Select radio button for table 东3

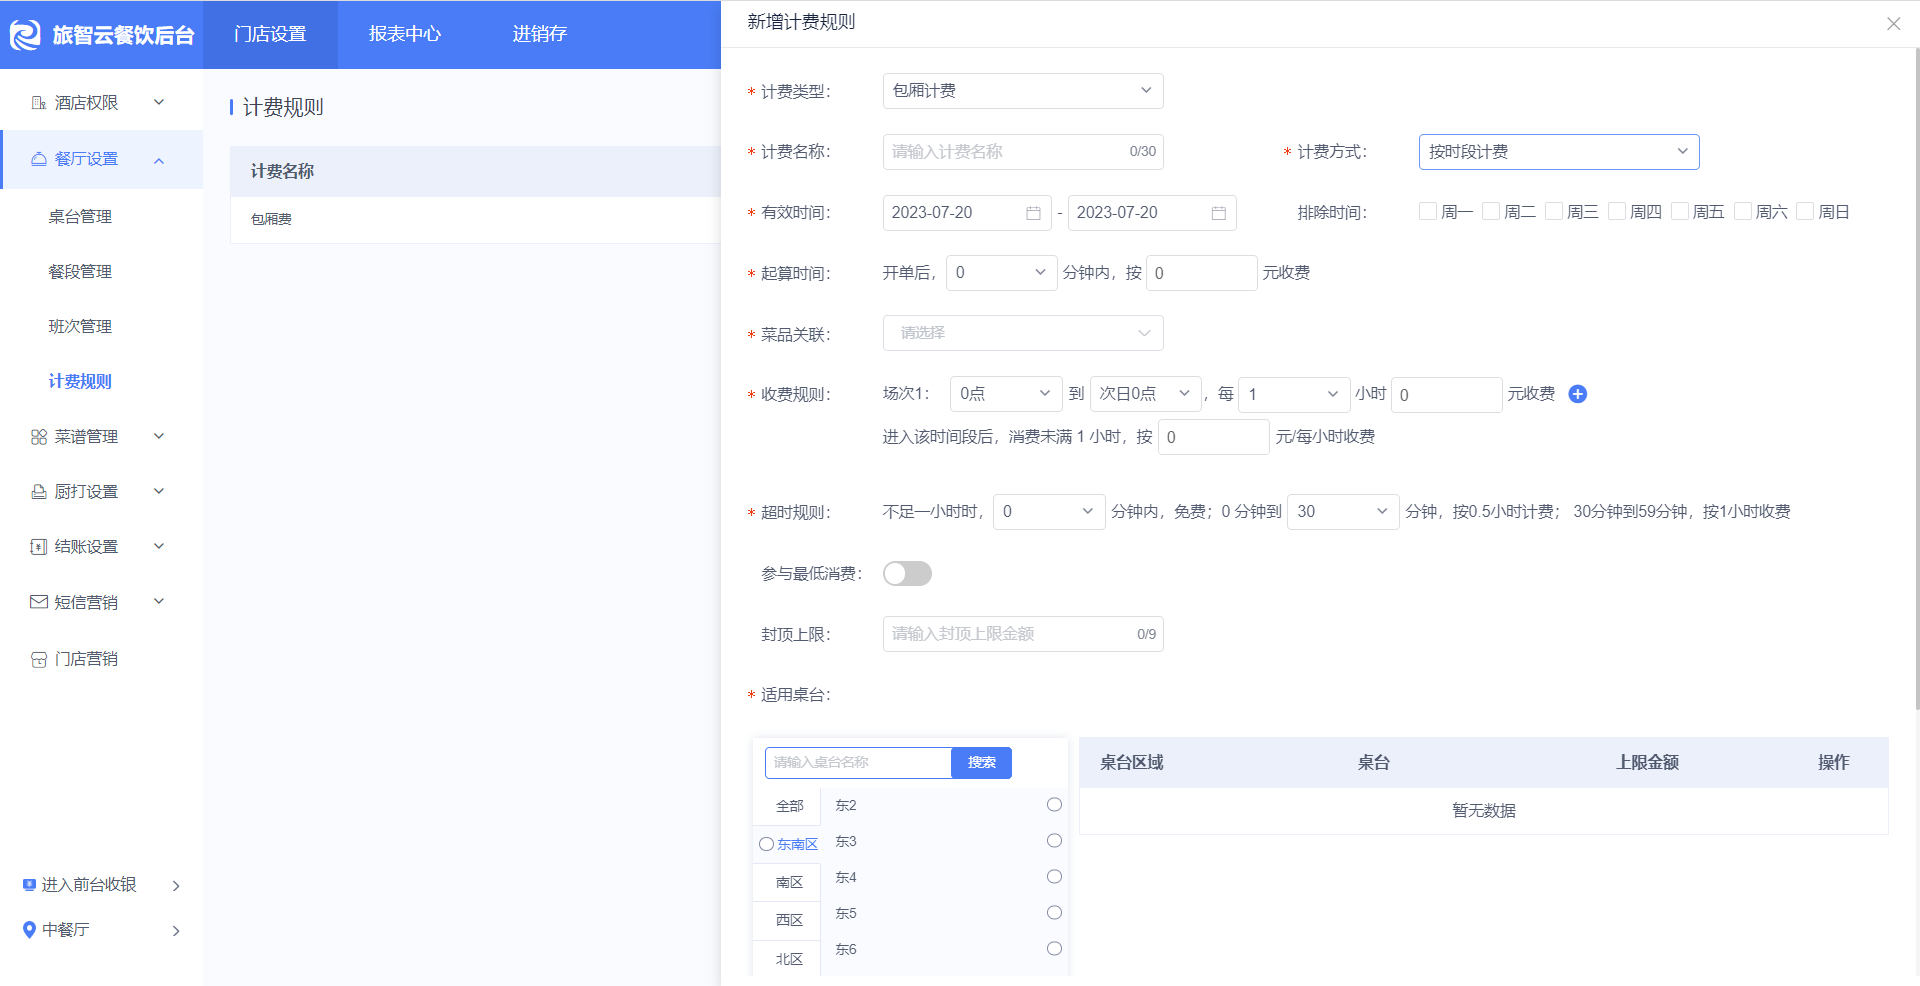tap(1054, 841)
